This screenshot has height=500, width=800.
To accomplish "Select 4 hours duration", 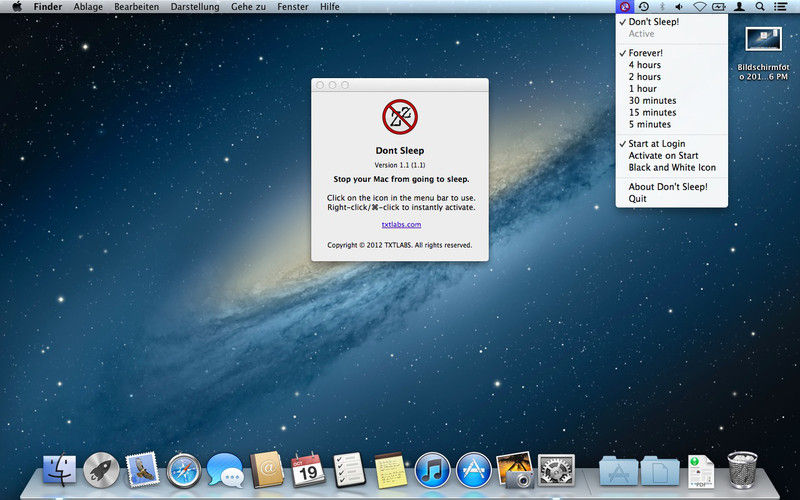I will 671,65.
